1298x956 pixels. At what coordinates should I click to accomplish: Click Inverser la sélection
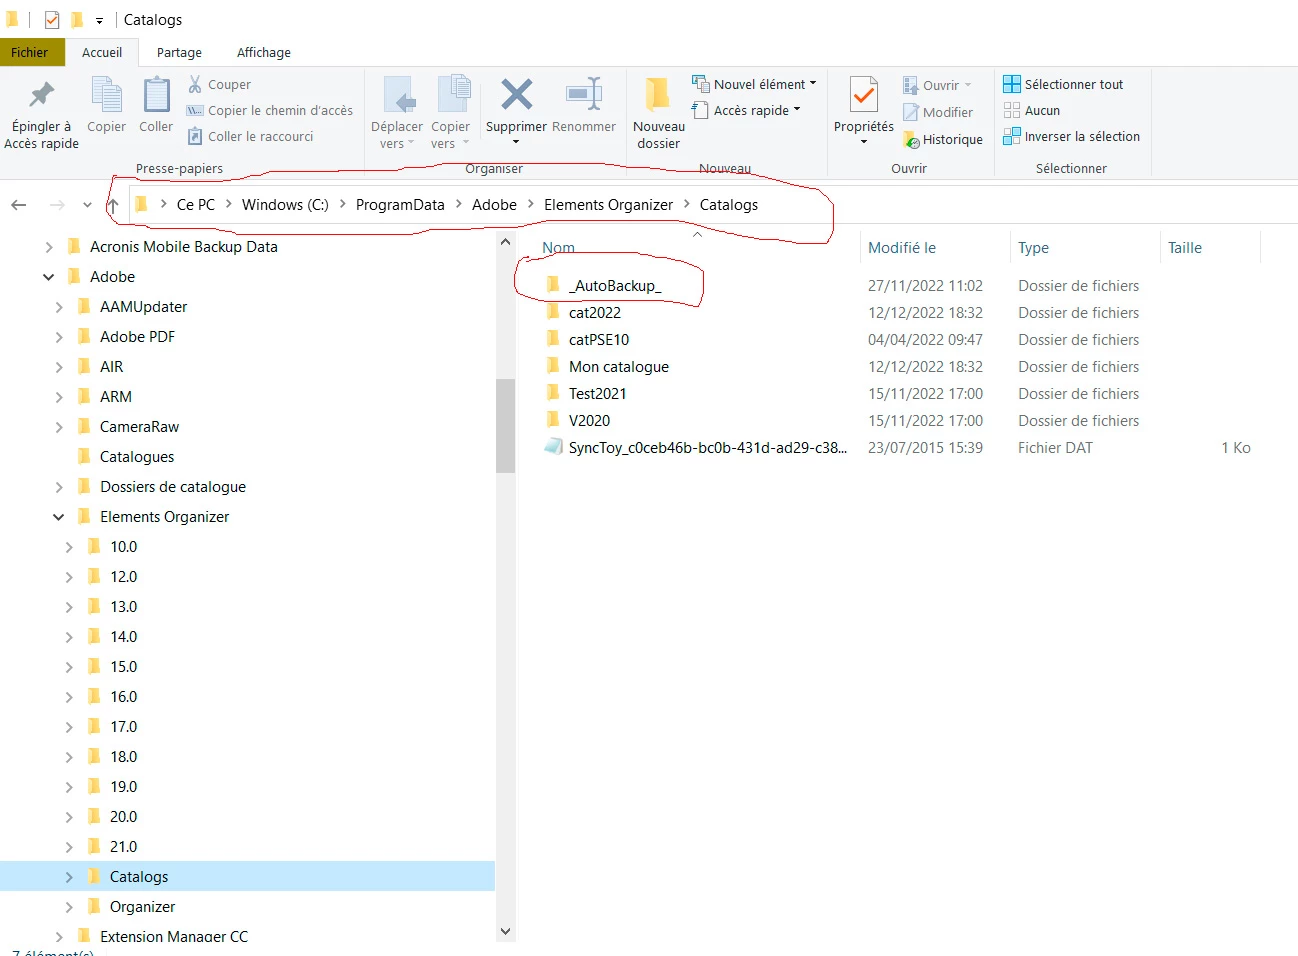point(1072,137)
